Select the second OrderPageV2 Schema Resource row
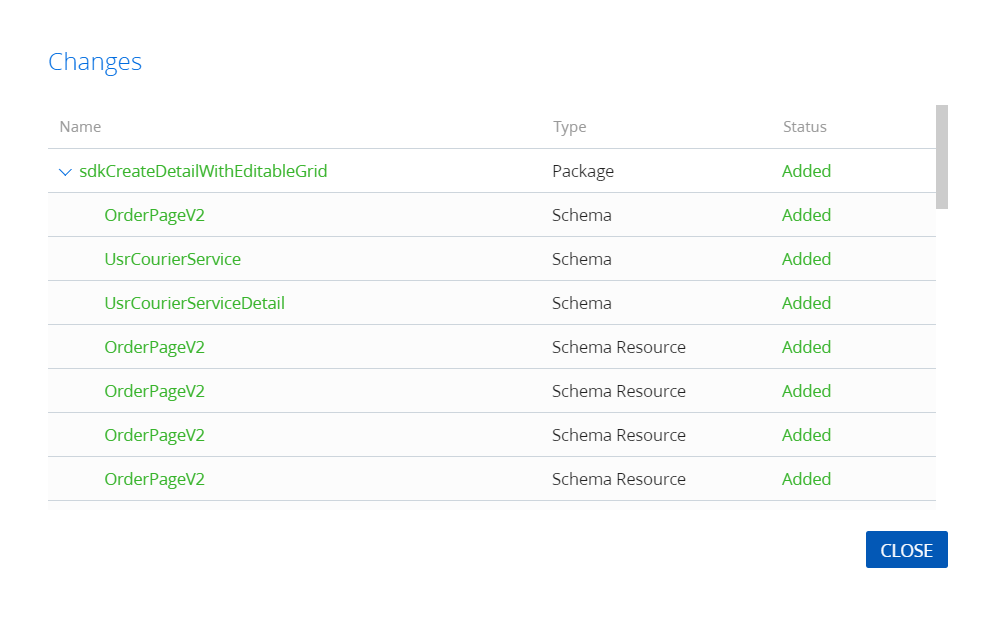 click(x=154, y=391)
